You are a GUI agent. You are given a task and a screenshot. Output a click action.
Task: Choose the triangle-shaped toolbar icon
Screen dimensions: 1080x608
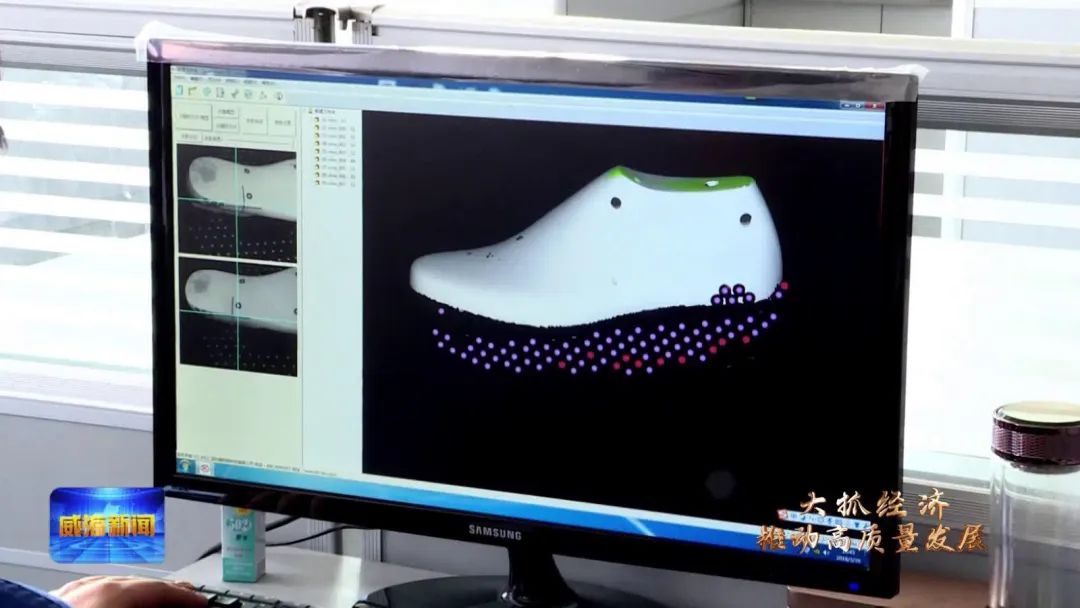coord(263,95)
